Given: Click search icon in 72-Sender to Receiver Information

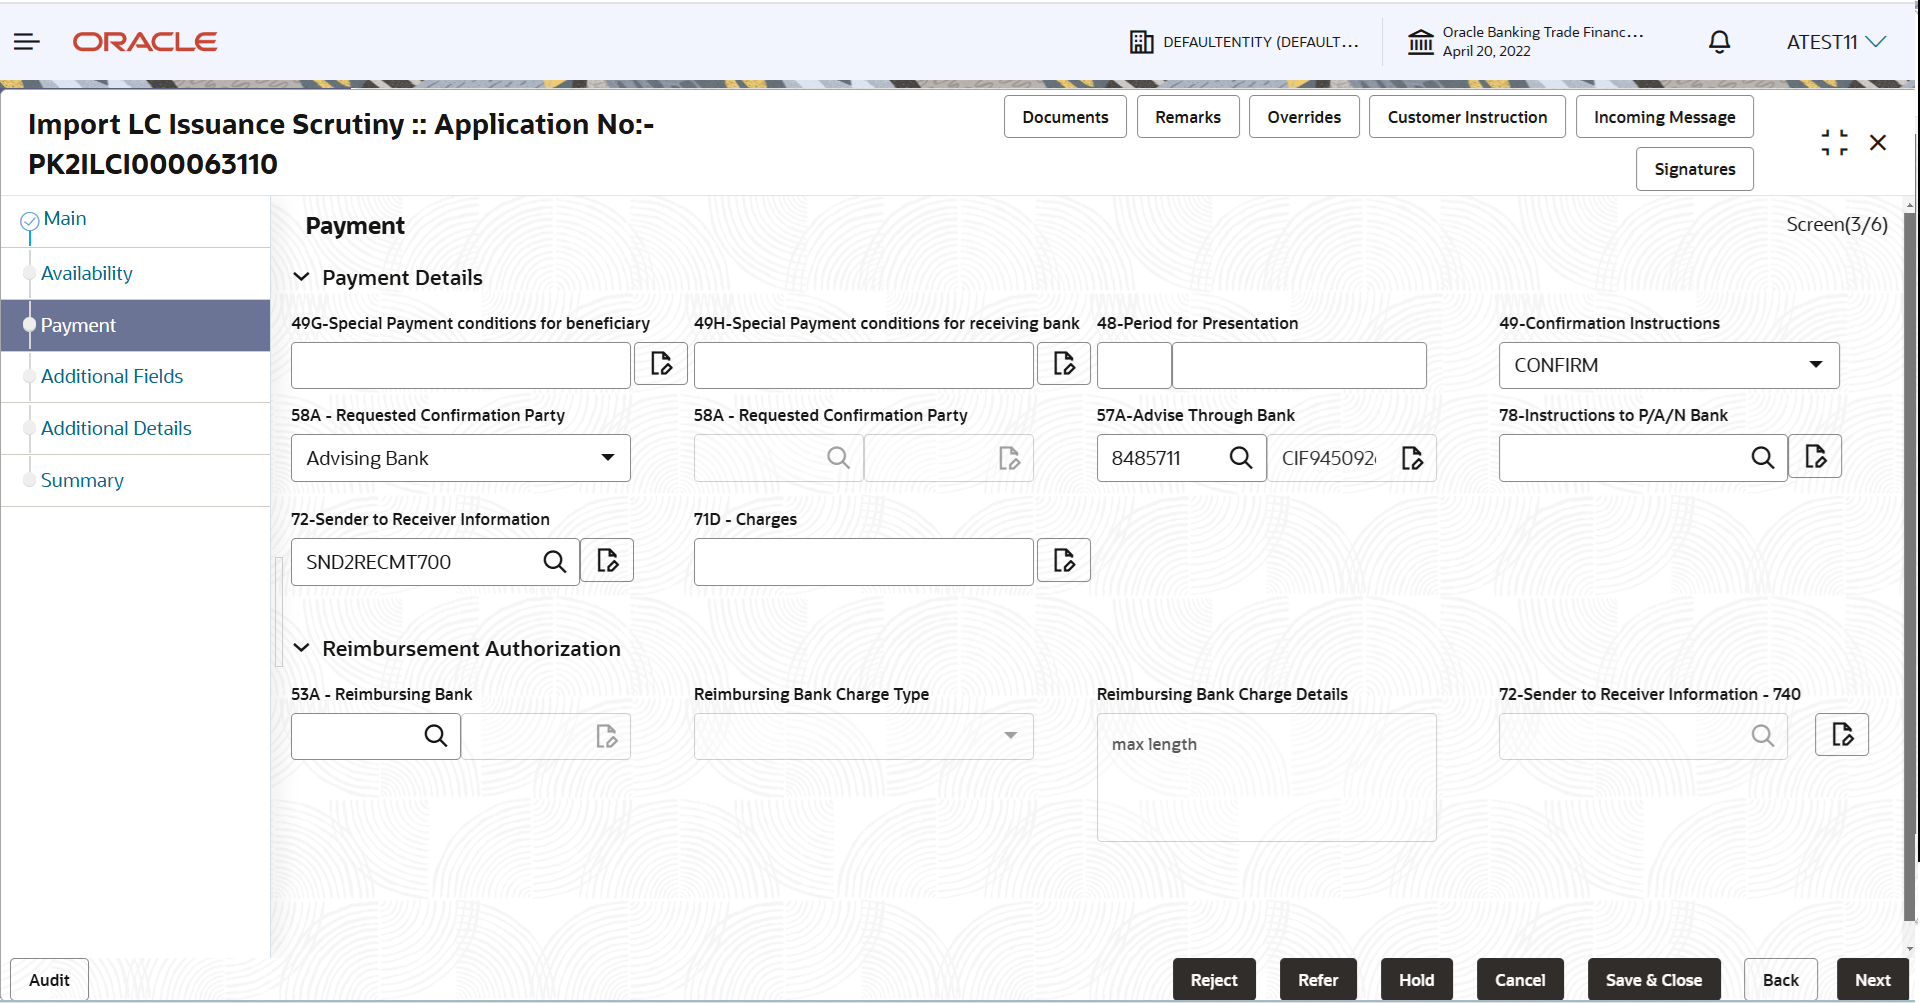Looking at the screenshot, I should pyautogui.click(x=555, y=562).
